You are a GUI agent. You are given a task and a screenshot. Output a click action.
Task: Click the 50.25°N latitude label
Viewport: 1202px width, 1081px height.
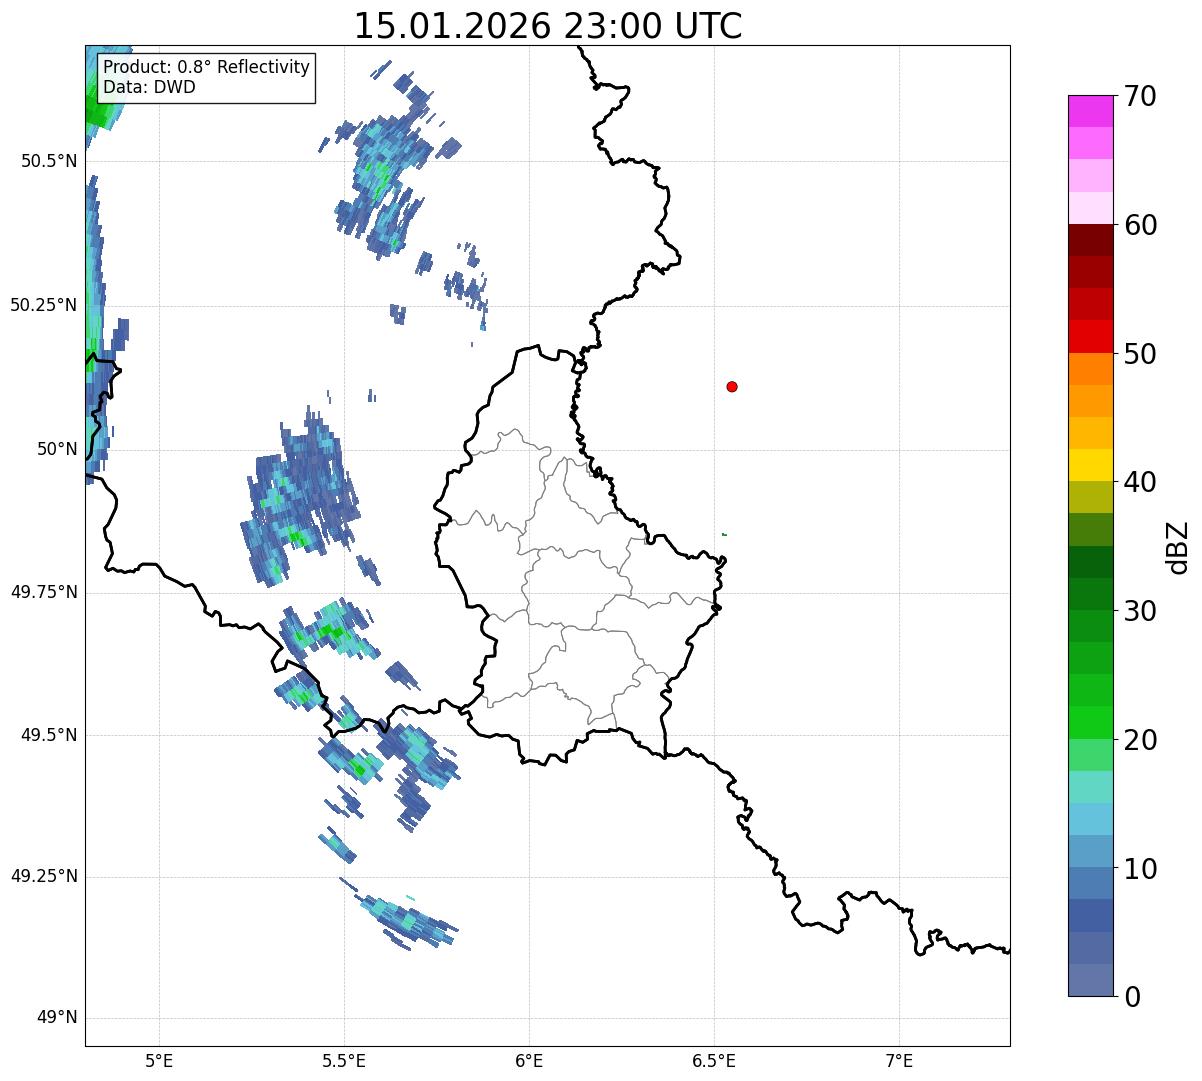pos(43,305)
